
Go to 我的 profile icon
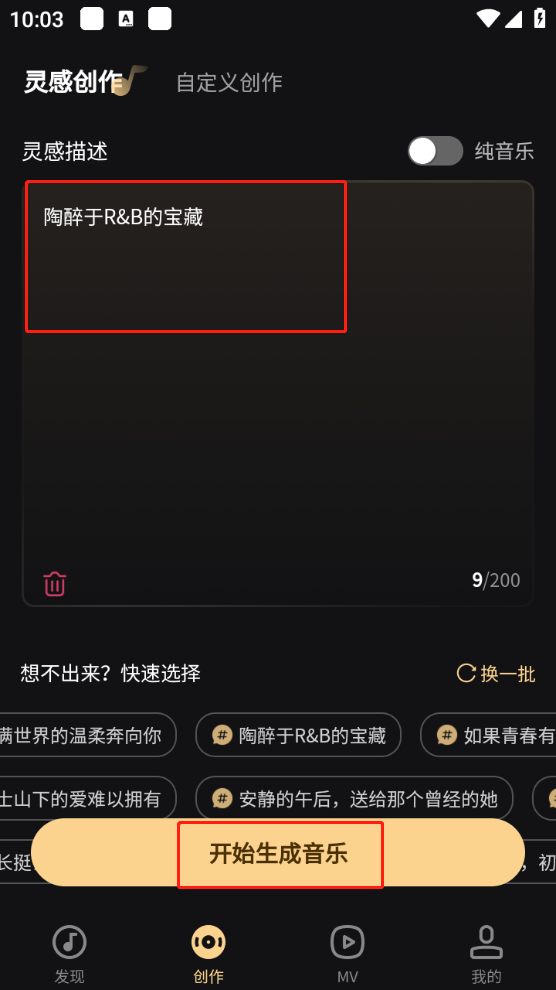coord(486,941)
